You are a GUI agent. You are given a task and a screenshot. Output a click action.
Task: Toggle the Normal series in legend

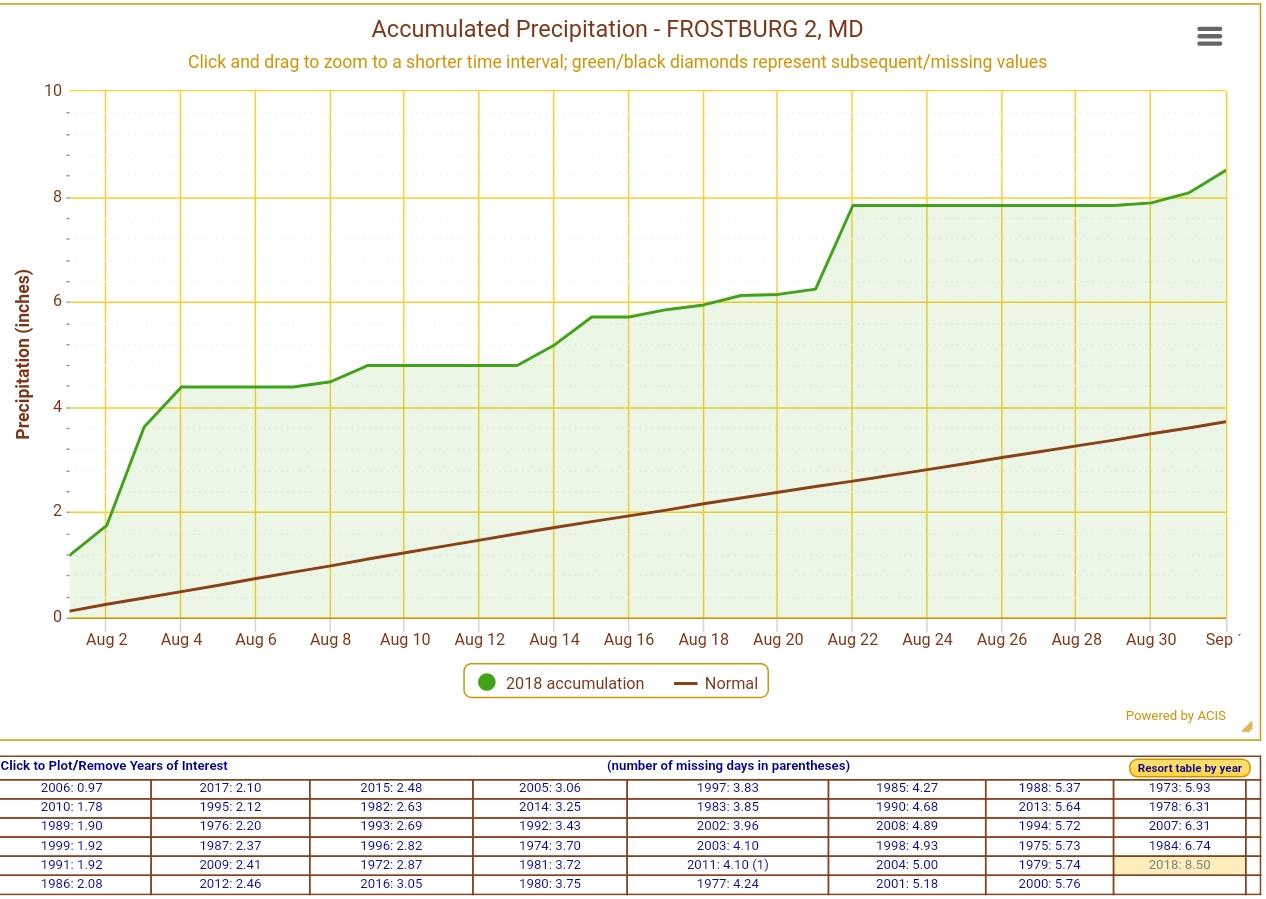click(x=730, y=683)
